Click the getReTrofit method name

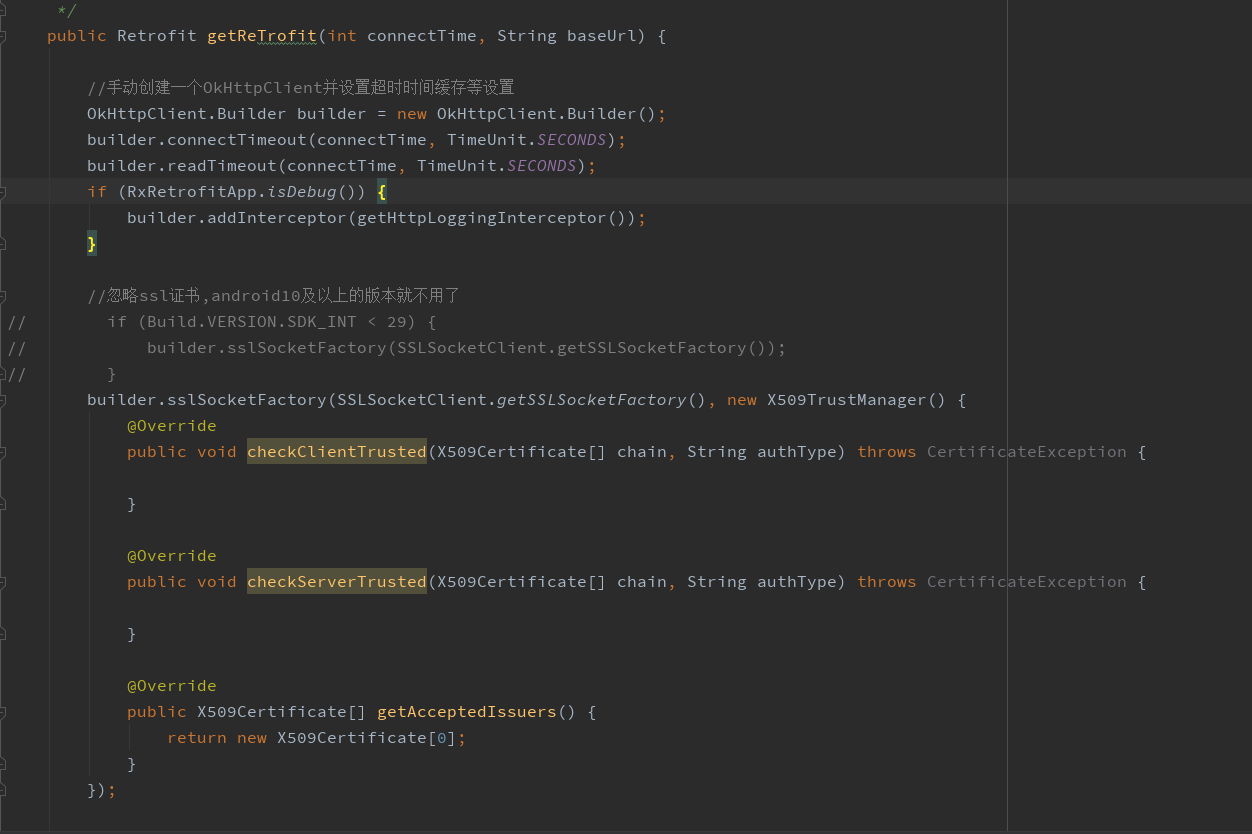pyautogui.click(x=262, y=36)
